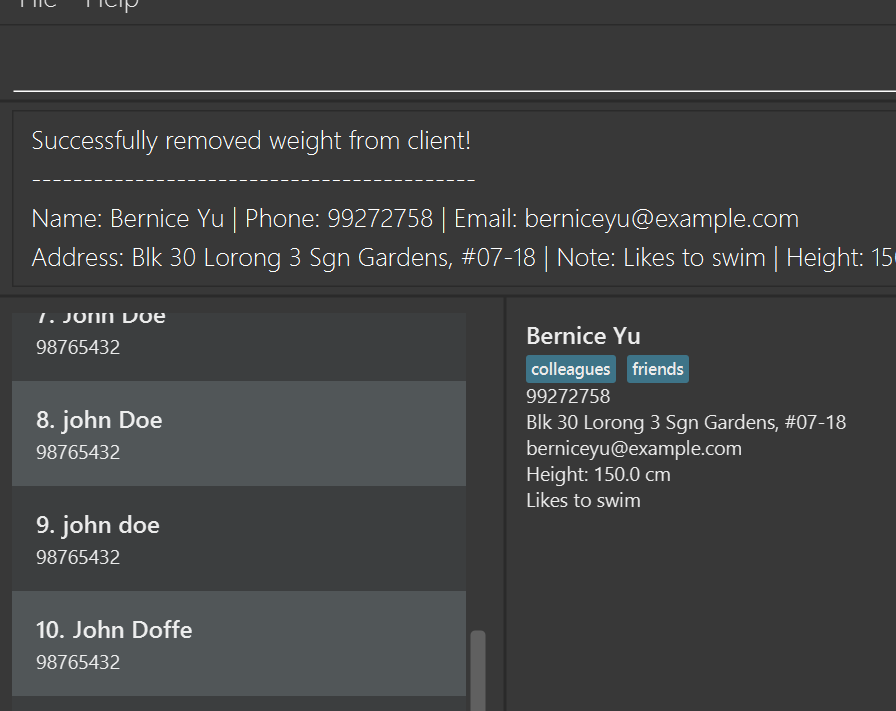Select client 10. John Doffe
The image size is (896, 711).
(x=238, y=643)
